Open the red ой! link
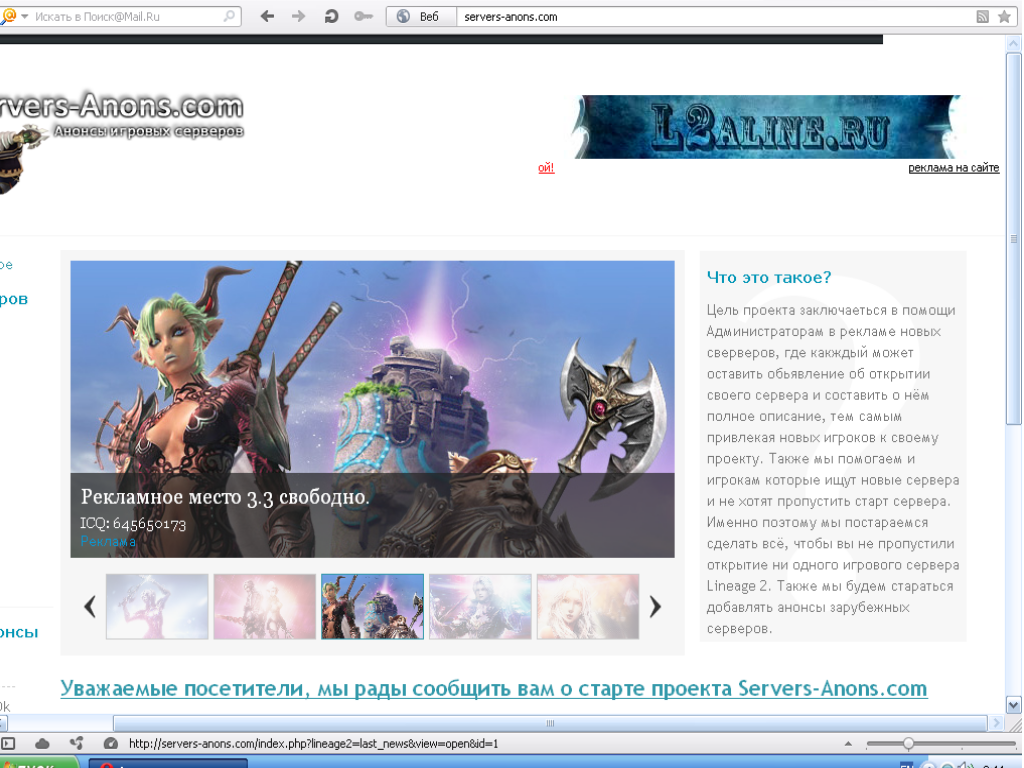 (x=546, y=168)
